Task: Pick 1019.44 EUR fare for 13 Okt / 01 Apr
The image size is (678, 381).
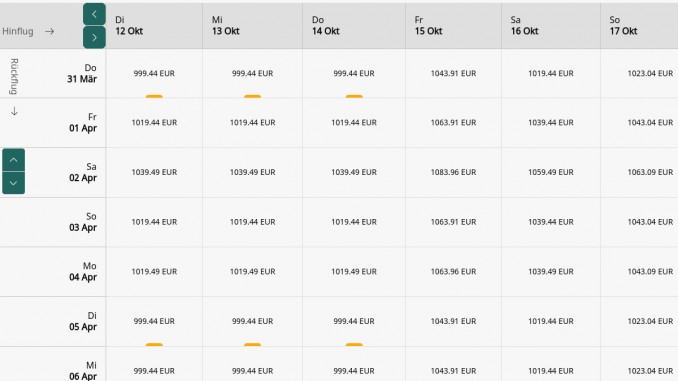Action: coord(253,123)
